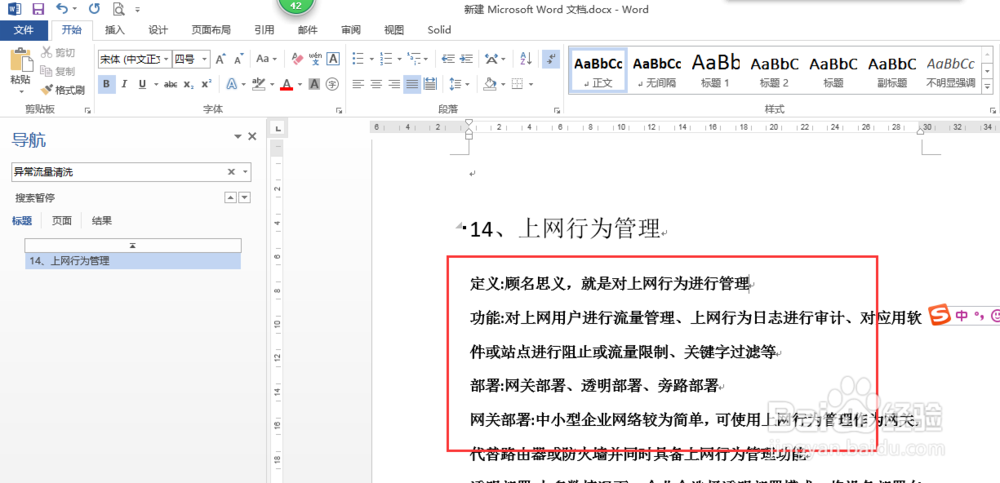Save the document from the quick access toolbar

click(x=38, y=9)
